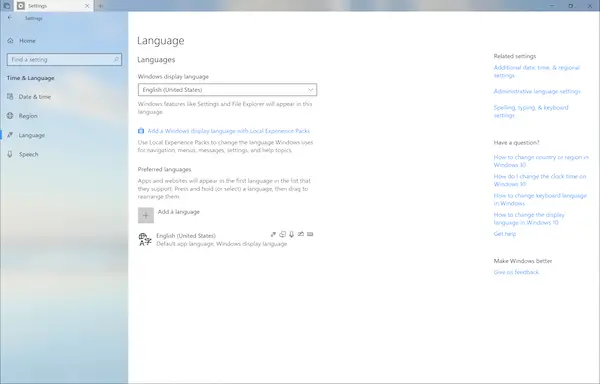Click the Speech microphone sidebar icon

click(10, 154)
